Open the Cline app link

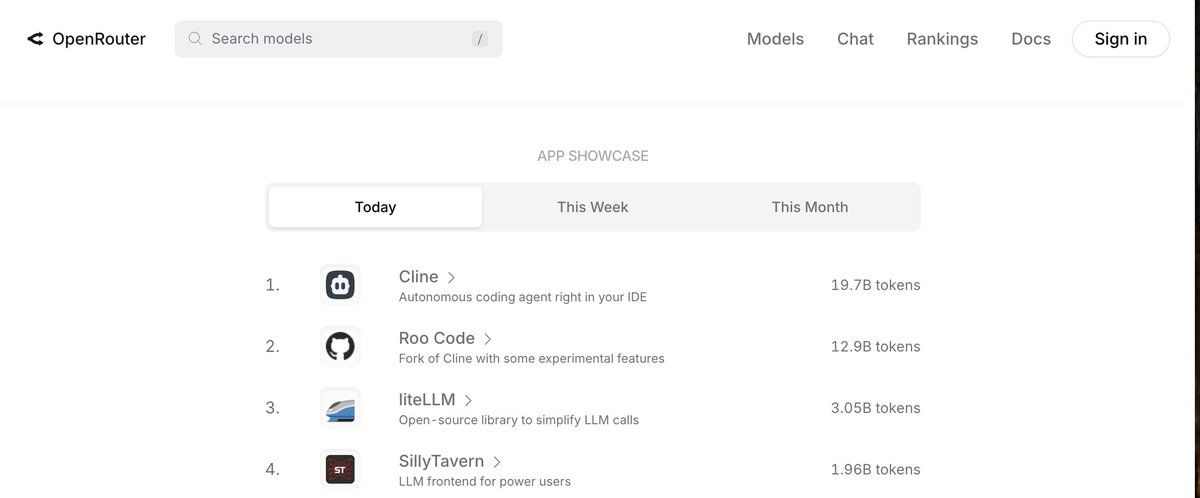click(x=418, y=277)
